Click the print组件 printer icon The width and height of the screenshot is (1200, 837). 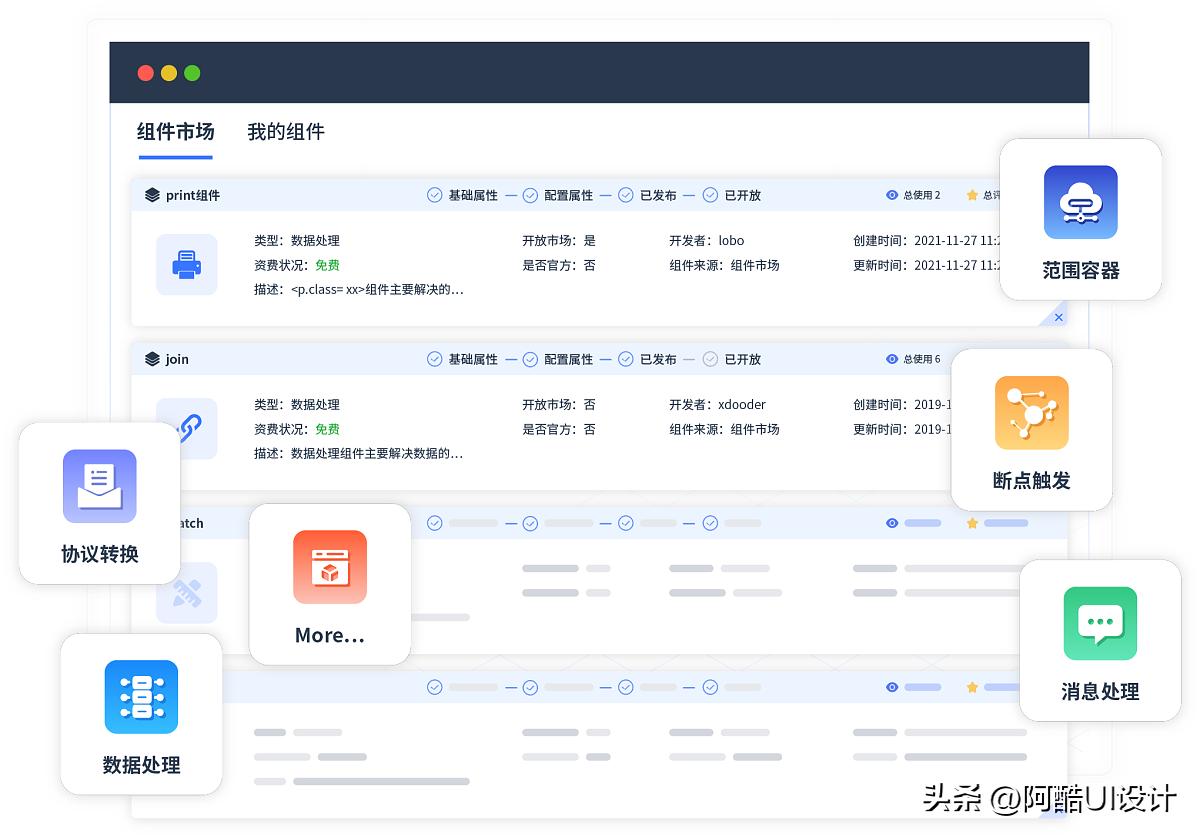[x=186, y=265]
